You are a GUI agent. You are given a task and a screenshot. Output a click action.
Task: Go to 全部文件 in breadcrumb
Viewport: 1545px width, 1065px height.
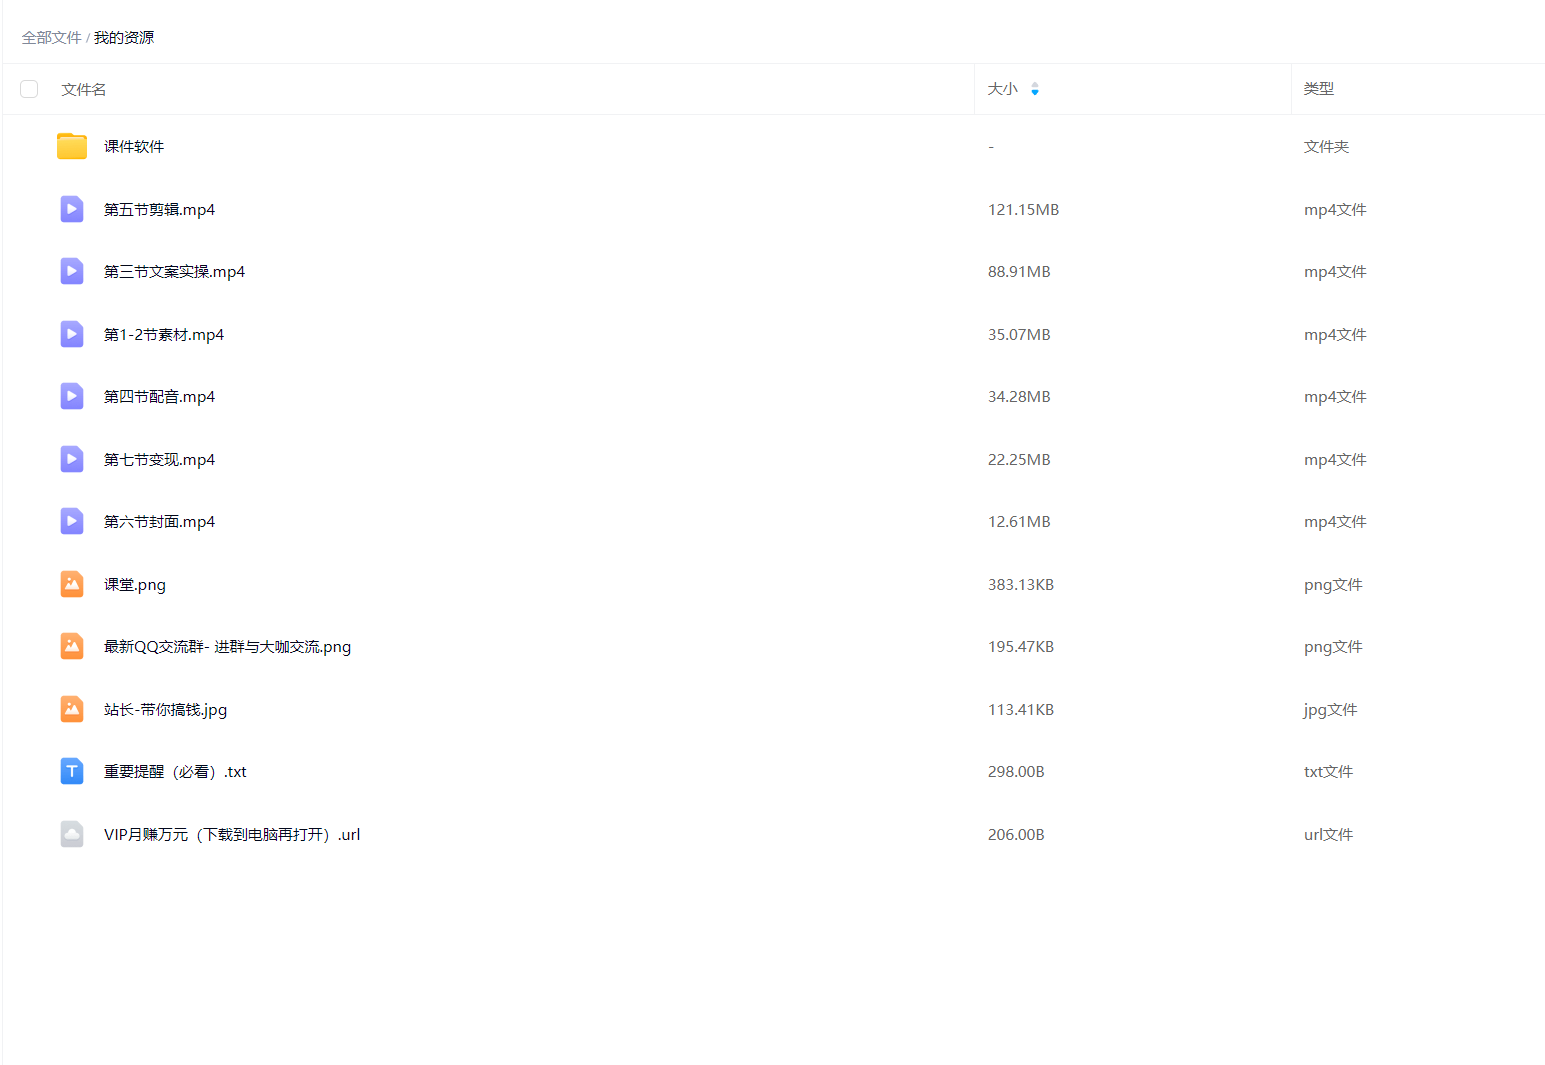tap(51, 38)
